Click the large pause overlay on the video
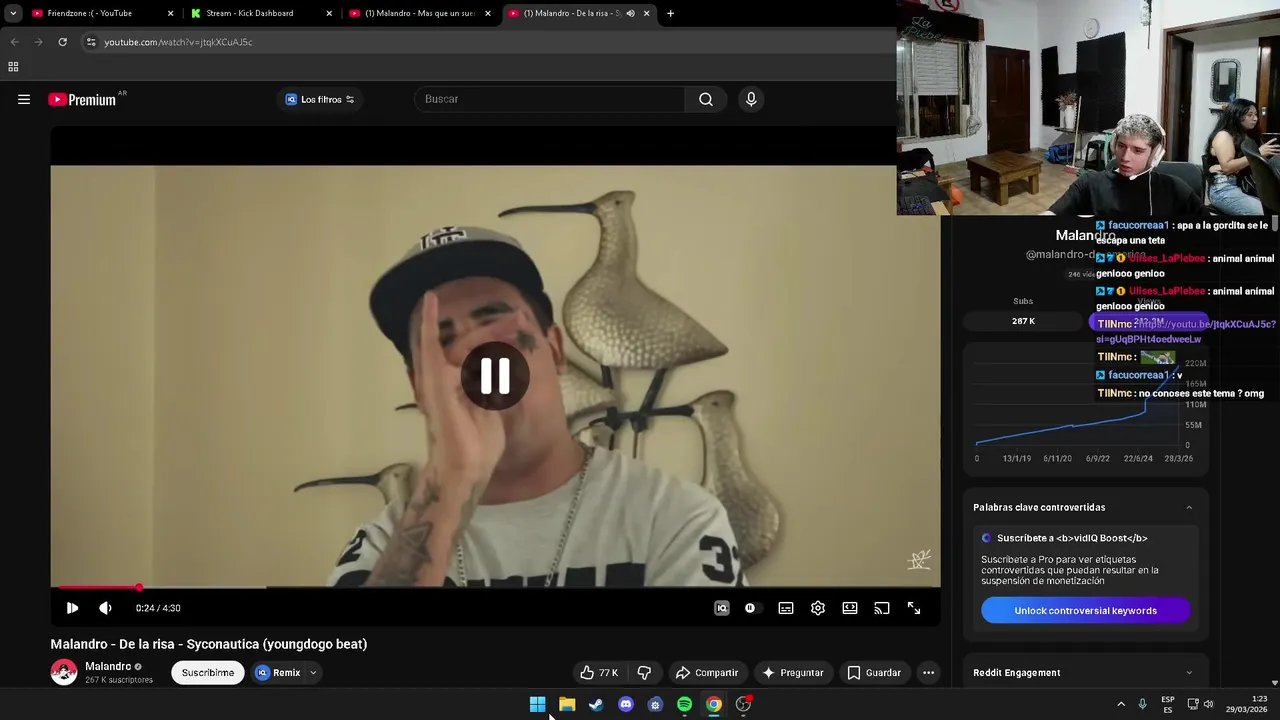Screen dimensions: 1280x720 (x=495, y=376)
